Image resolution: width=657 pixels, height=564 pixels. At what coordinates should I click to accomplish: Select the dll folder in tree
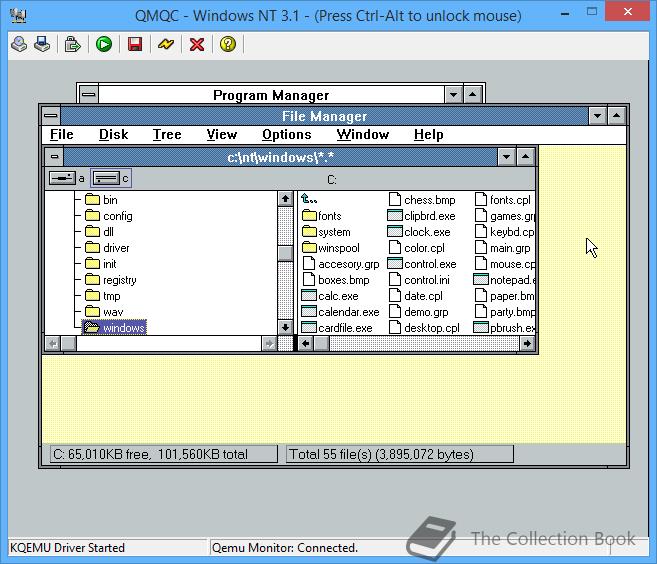pyautogui.click(x=100, y=232)
